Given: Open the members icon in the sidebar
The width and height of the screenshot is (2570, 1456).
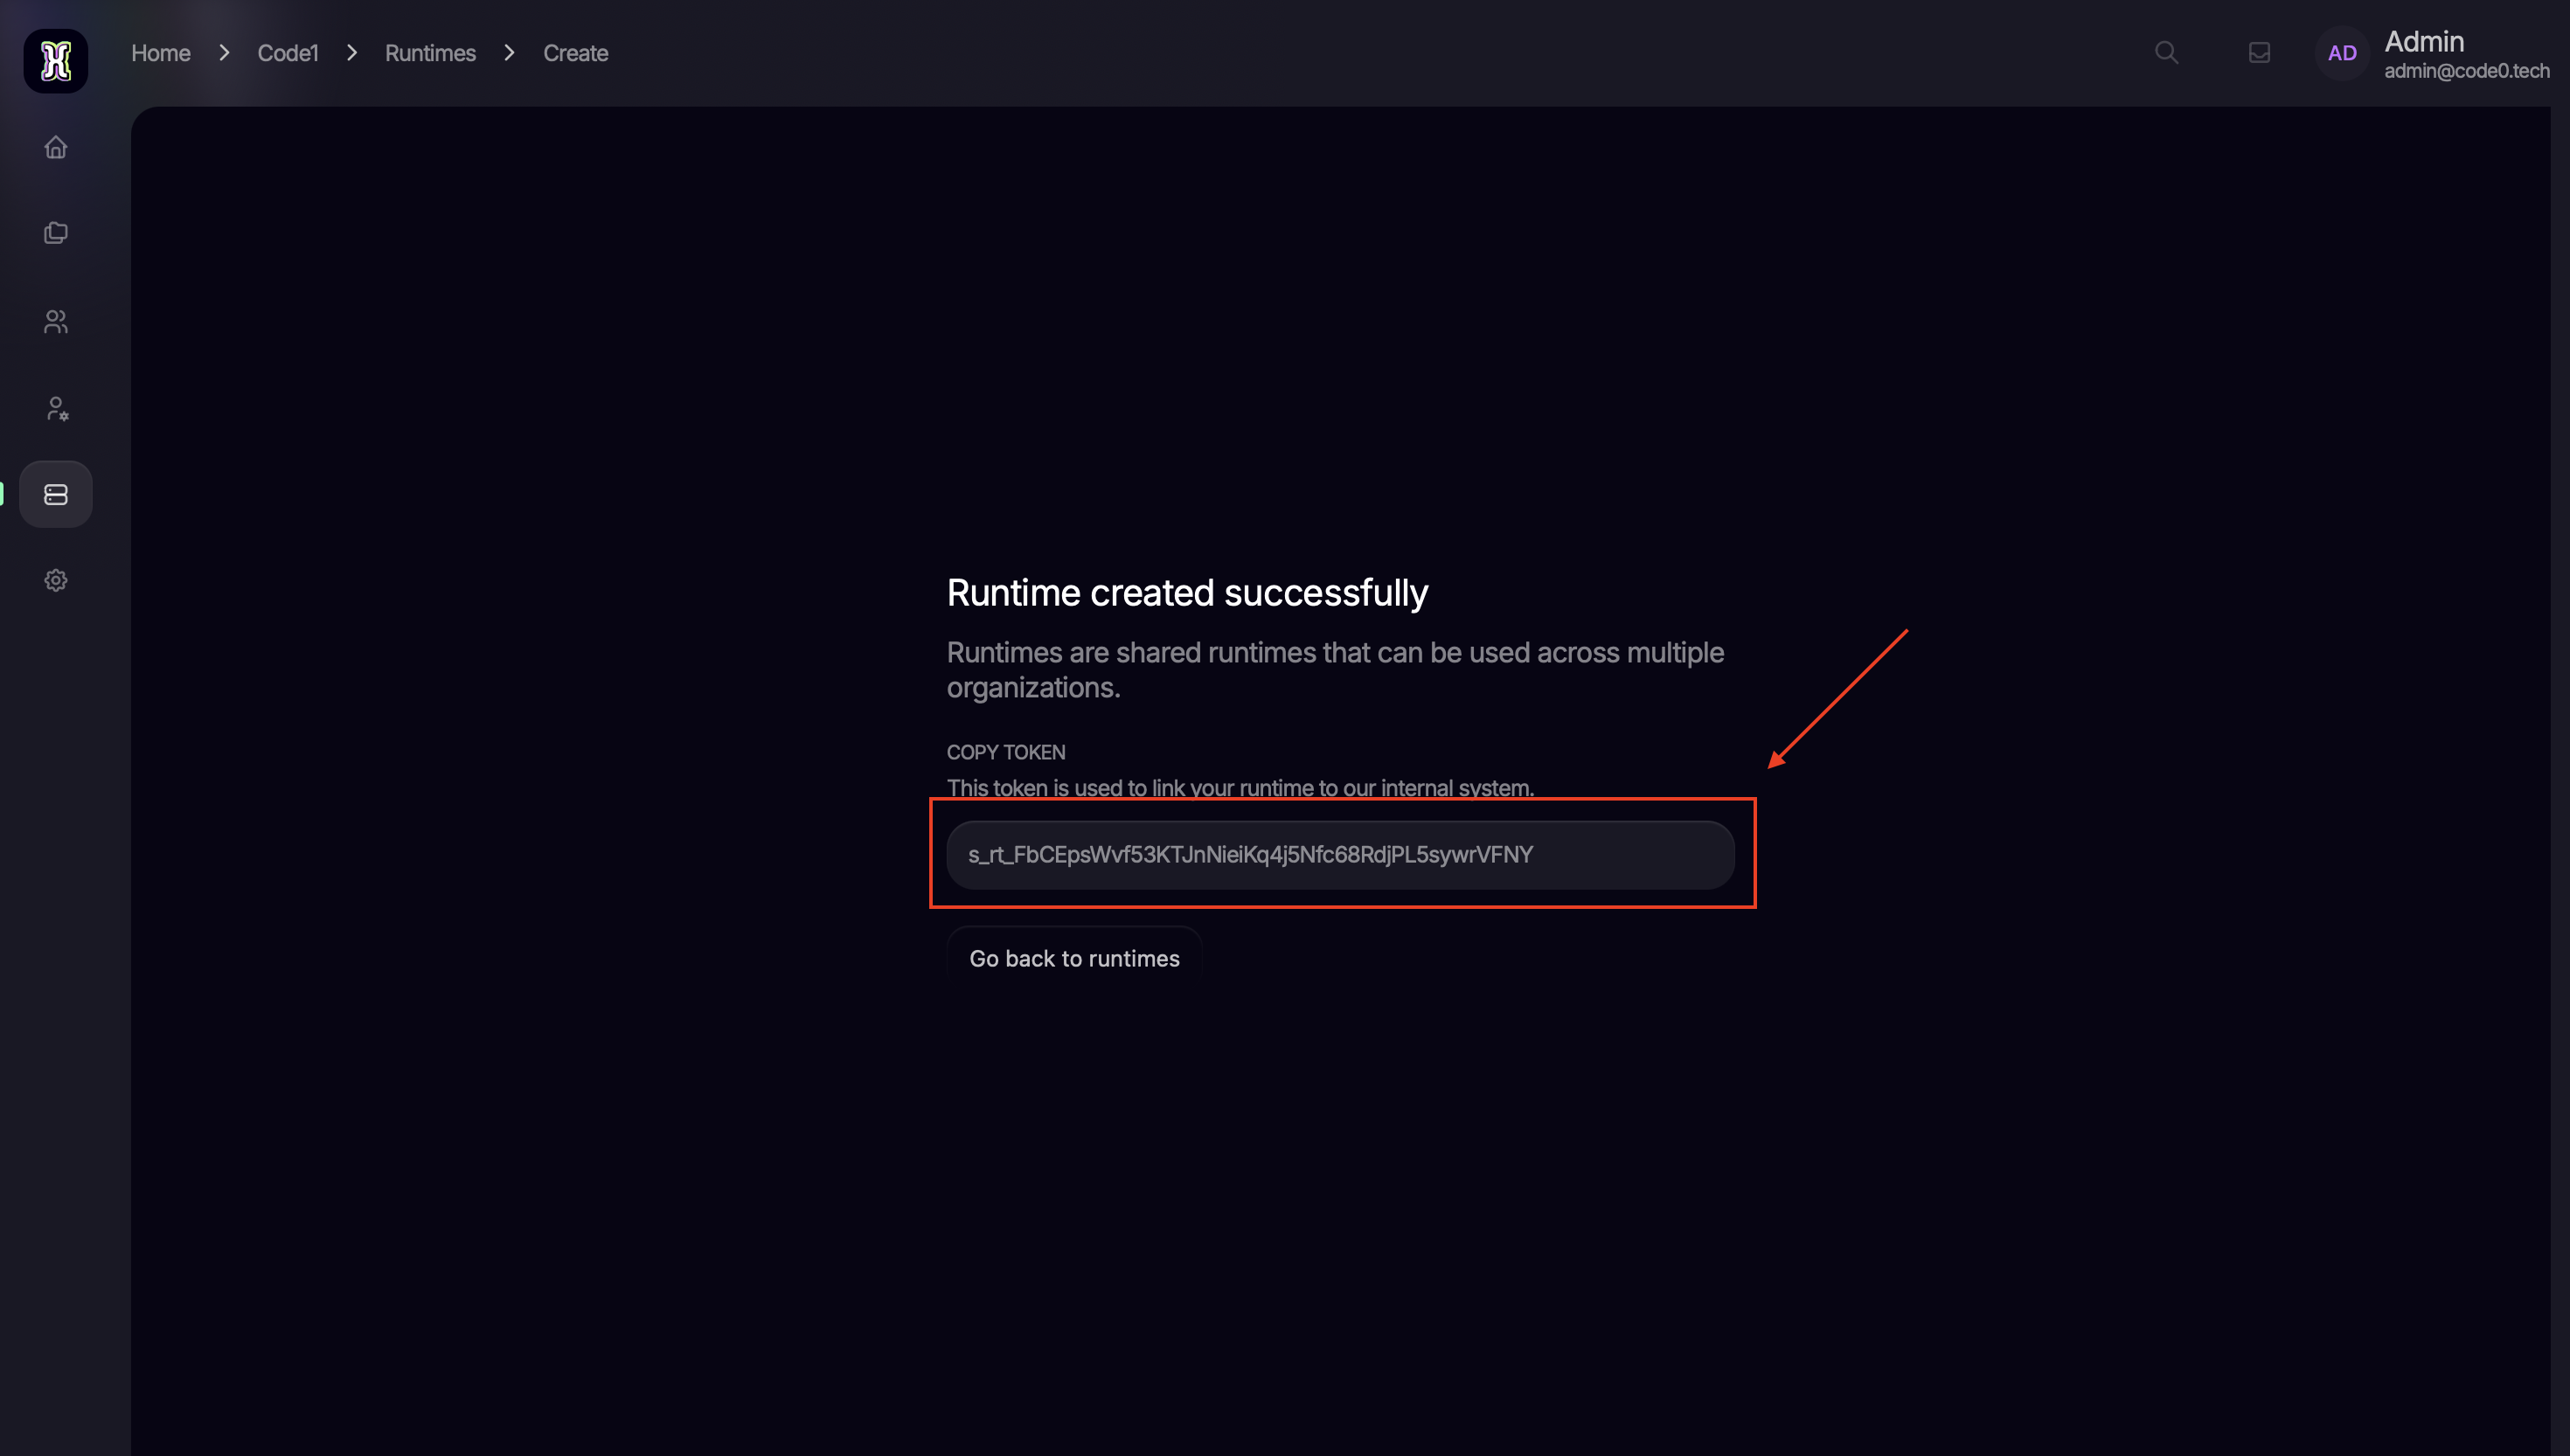Looking at the screenshot, I should 56,321.
